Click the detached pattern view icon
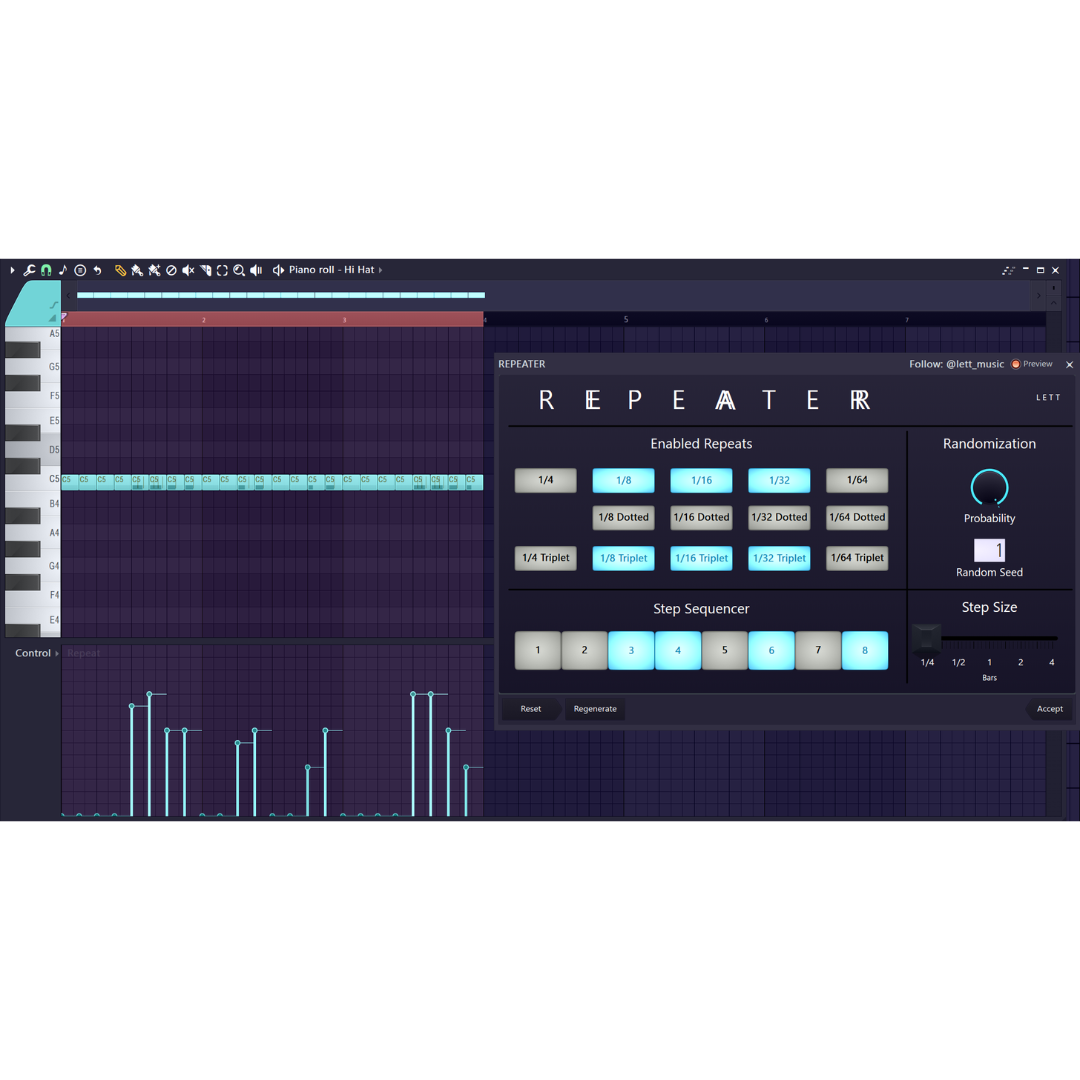Screen dimensions: 1080x1080 tap(1008, 270)
